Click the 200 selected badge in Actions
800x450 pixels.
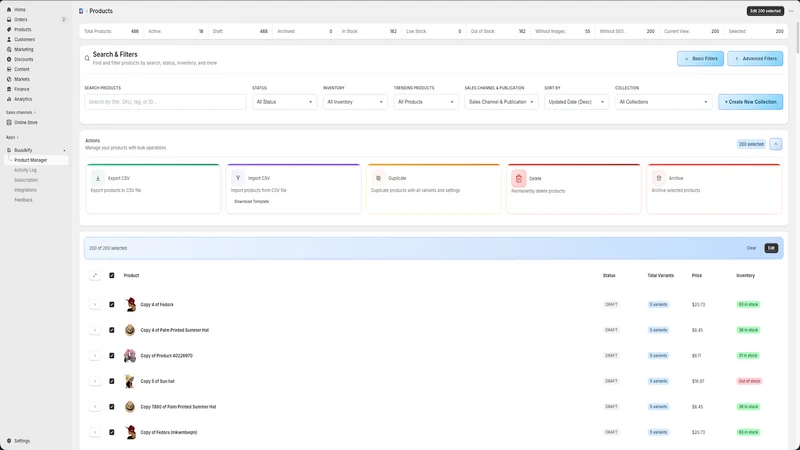coord(751,144)
